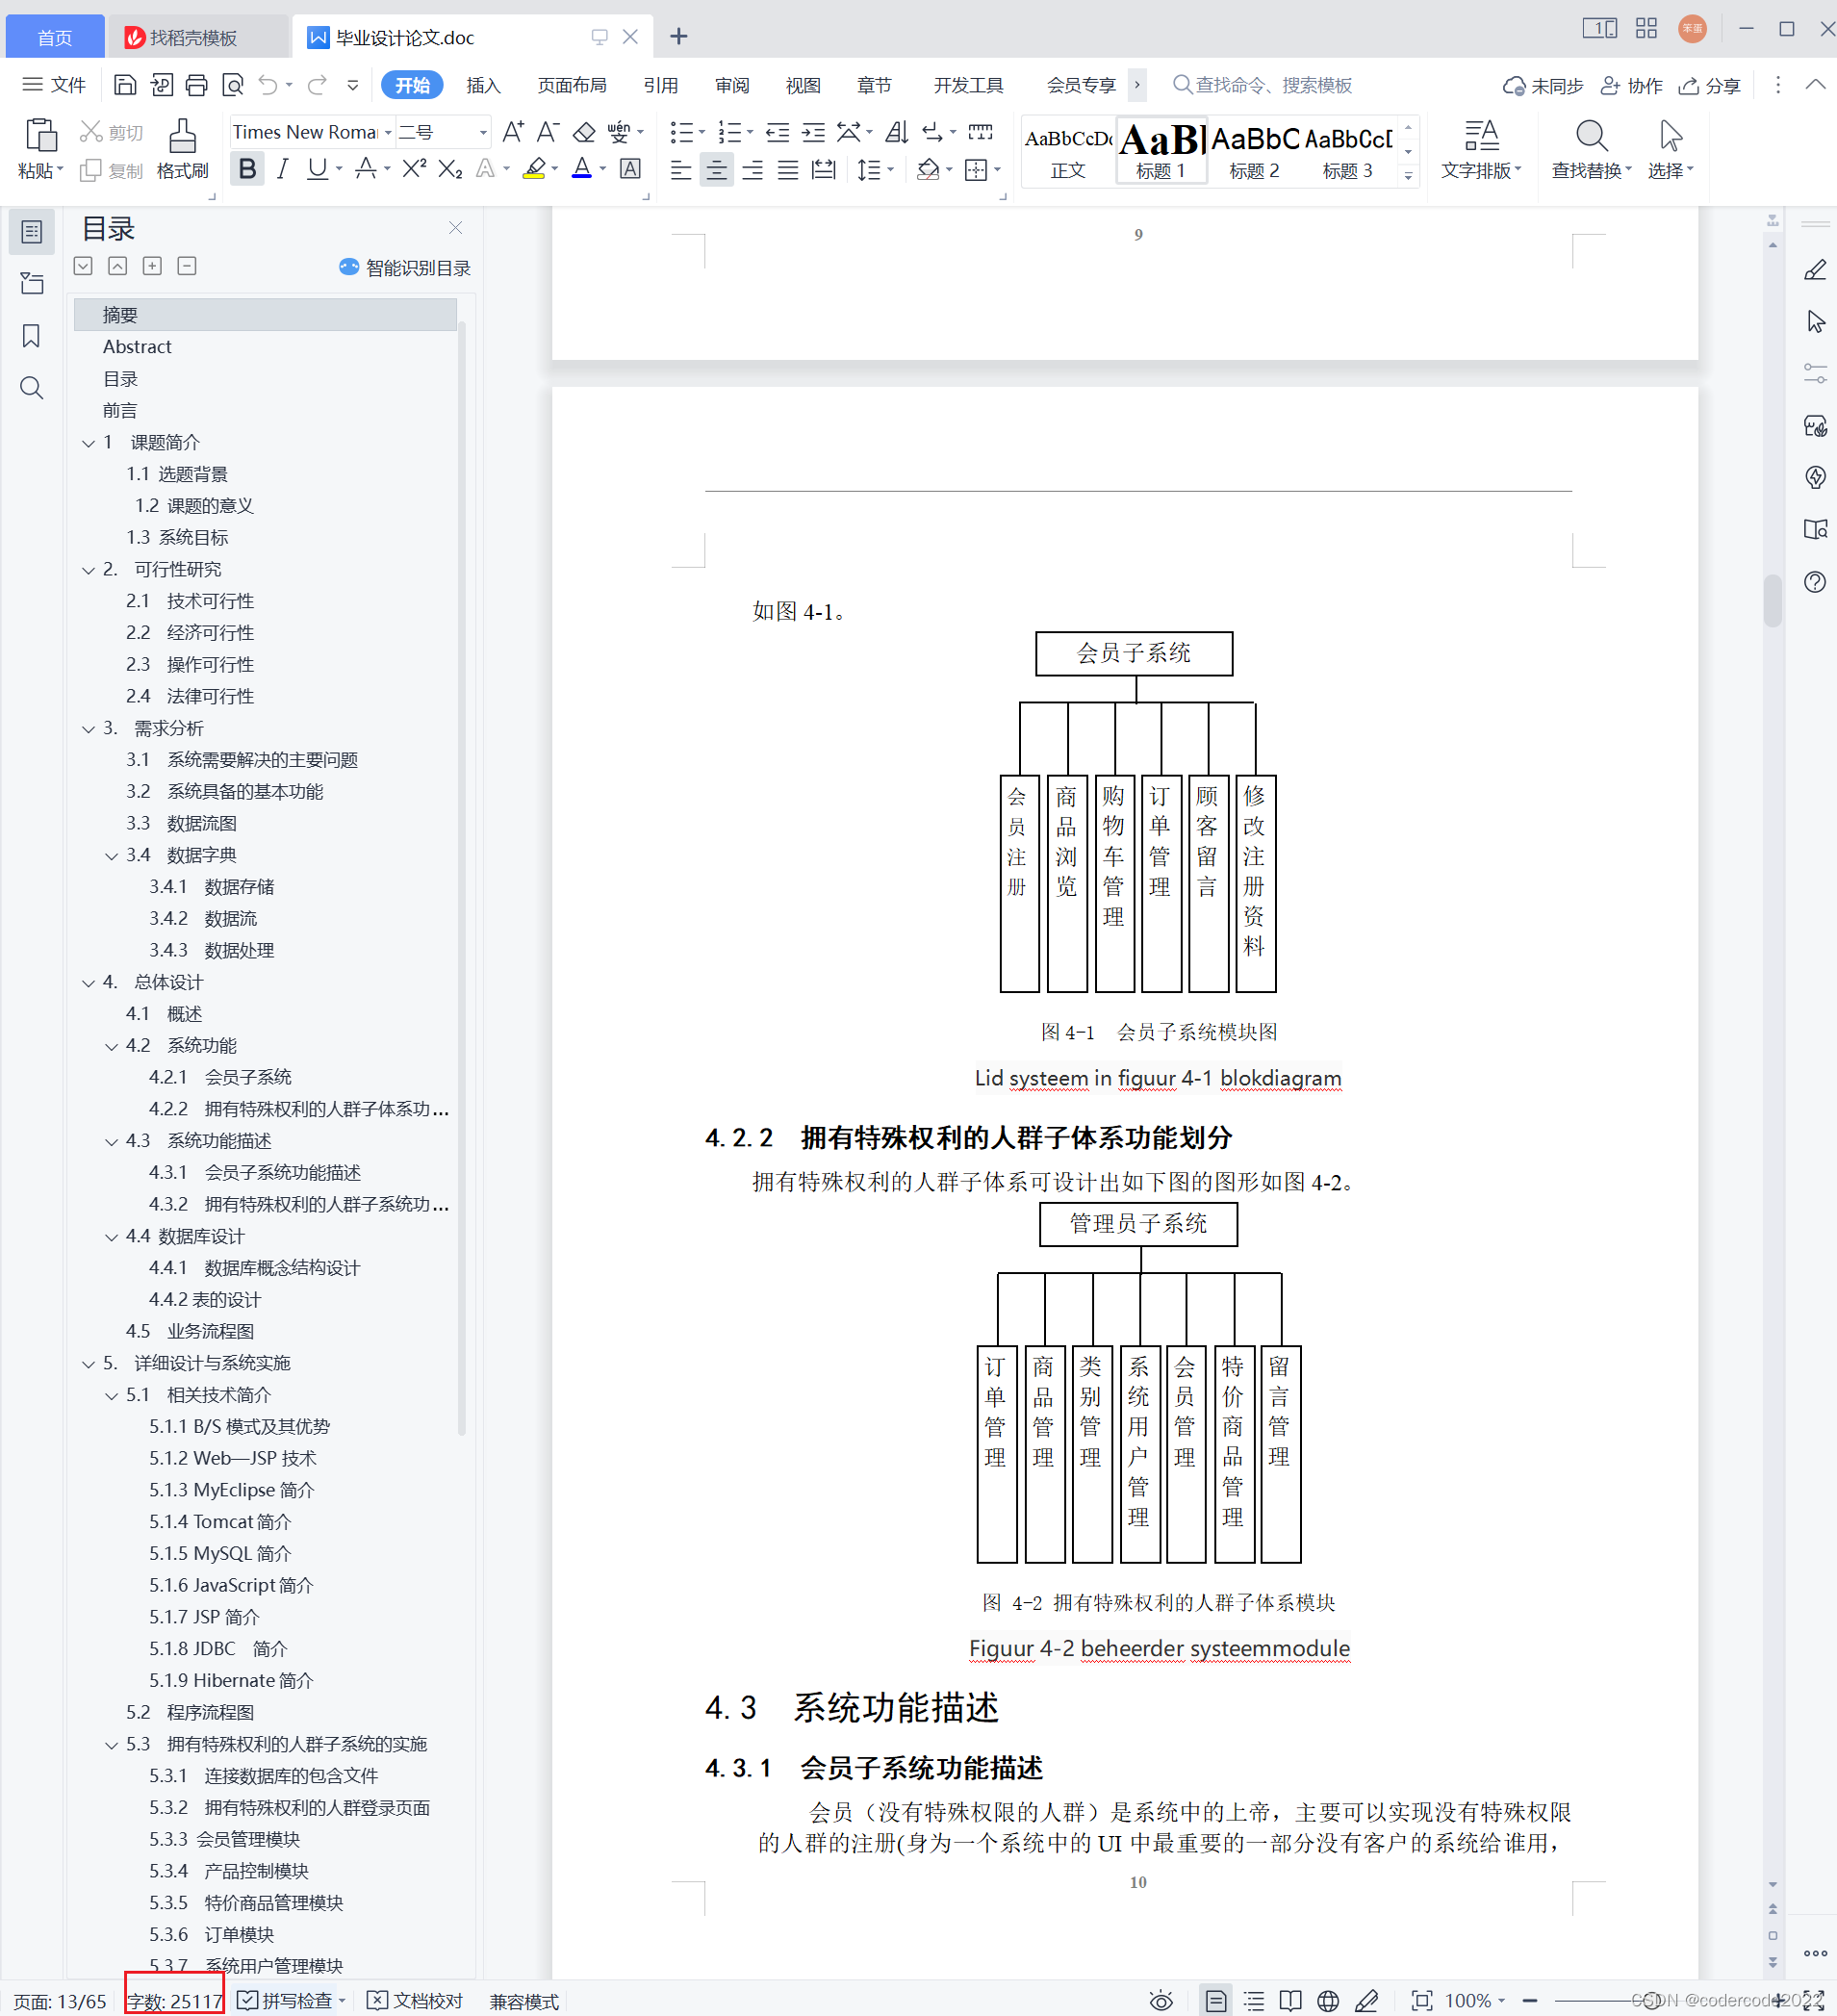Click 拼写检查 in the status bar
Screen dimensions: 1837x2016
click(291, 2001)
